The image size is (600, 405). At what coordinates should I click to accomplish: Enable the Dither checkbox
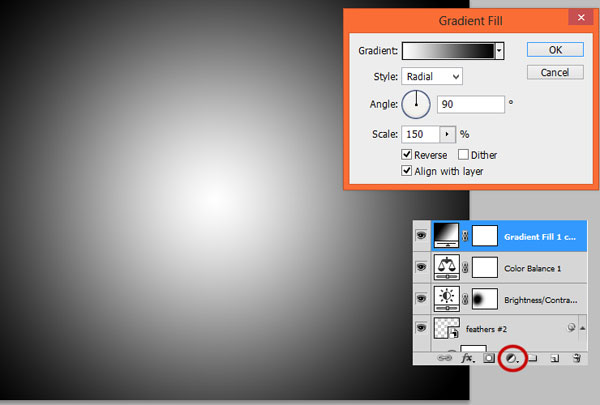click(x=464, y=155)
